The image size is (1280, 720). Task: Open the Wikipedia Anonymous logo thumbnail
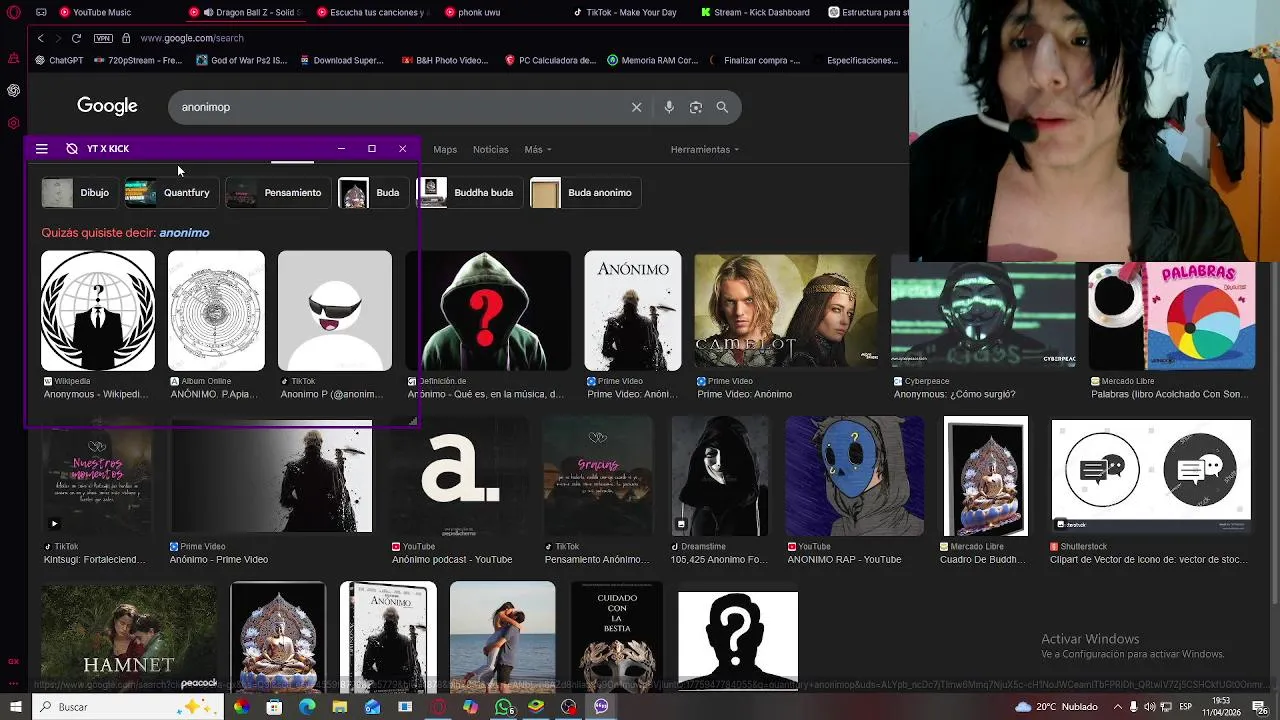click(98, 311)
